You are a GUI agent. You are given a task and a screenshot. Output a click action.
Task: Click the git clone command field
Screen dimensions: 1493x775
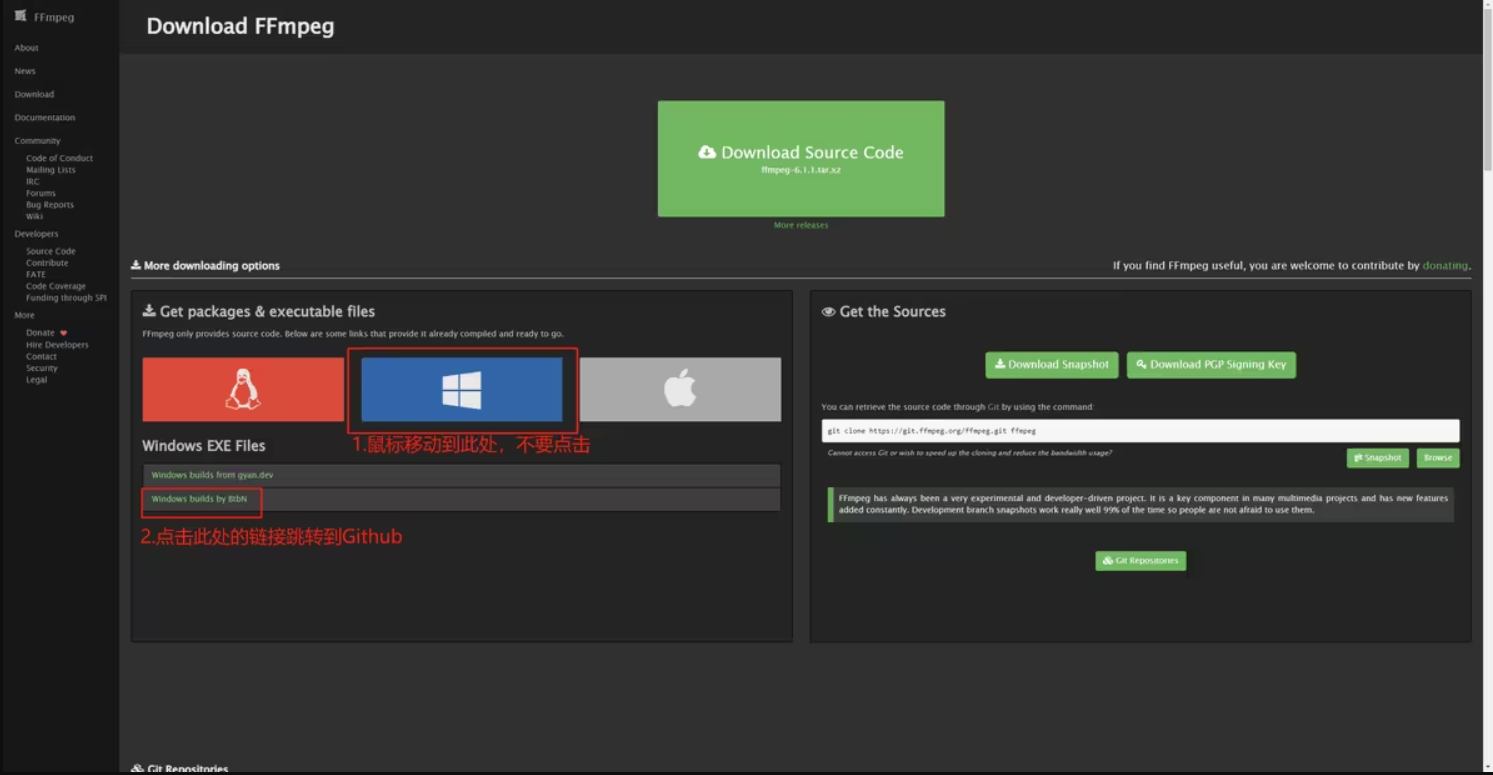point(1140,431)
